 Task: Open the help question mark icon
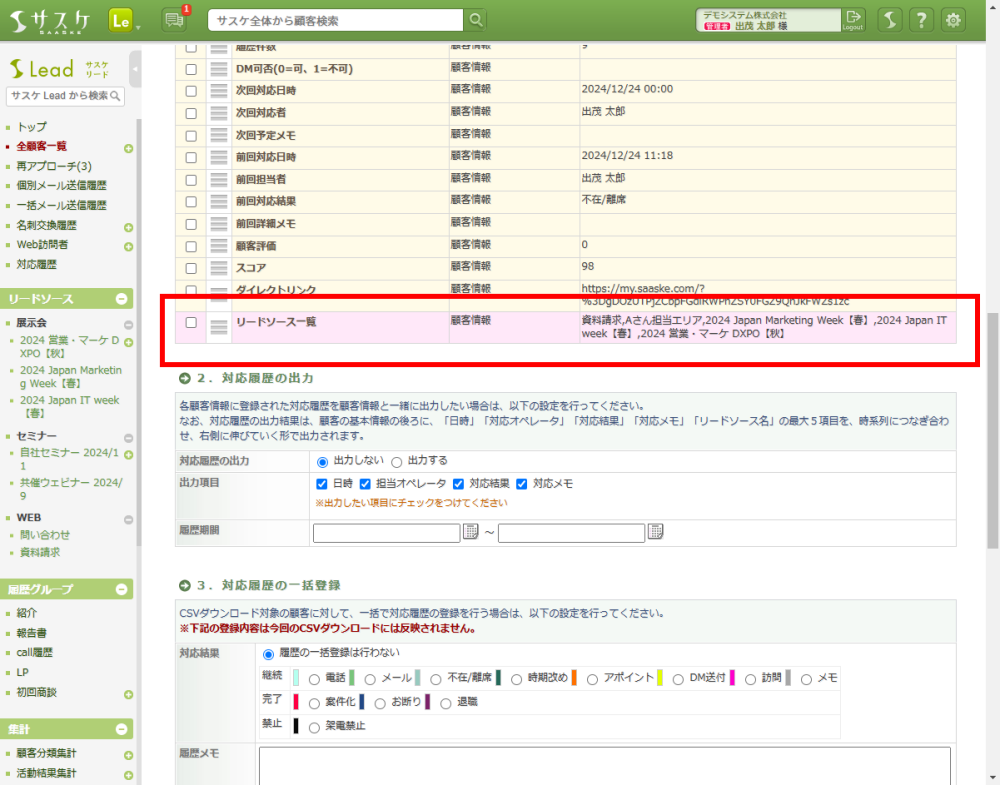tap(922, 20)
